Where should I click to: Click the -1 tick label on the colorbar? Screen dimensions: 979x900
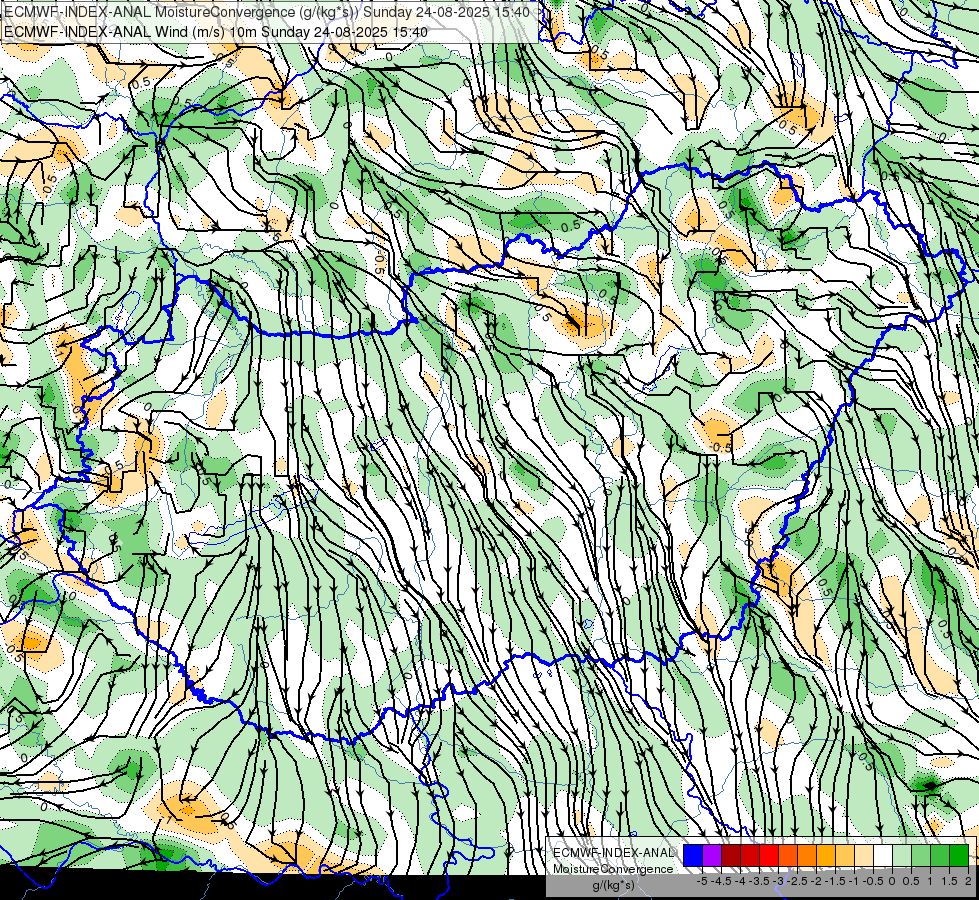coord(854,881)
